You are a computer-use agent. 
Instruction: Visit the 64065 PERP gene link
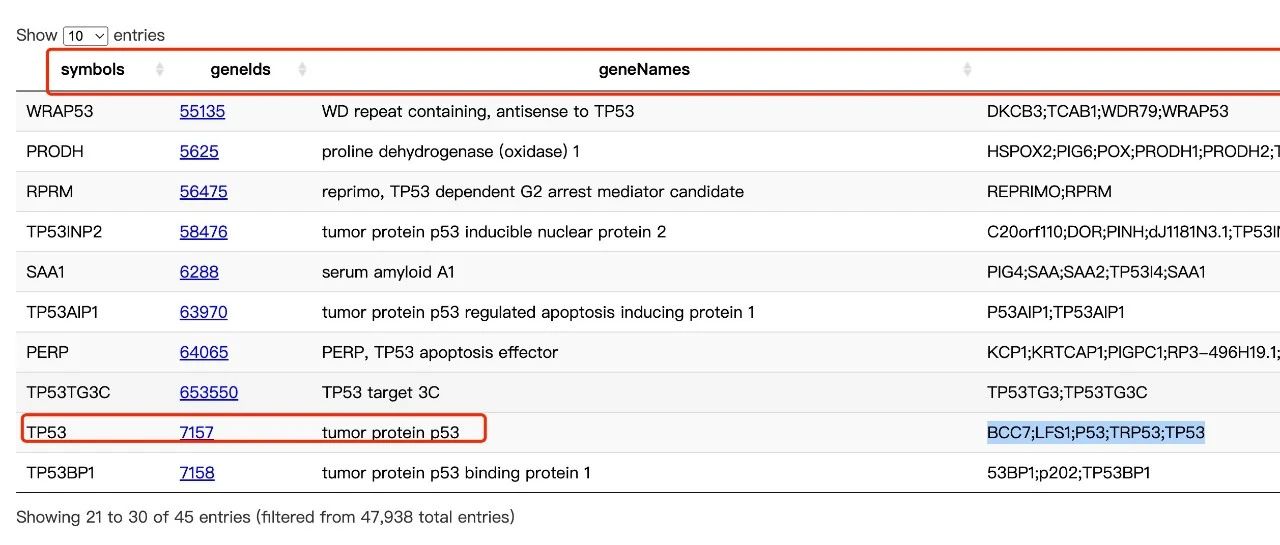204,352
